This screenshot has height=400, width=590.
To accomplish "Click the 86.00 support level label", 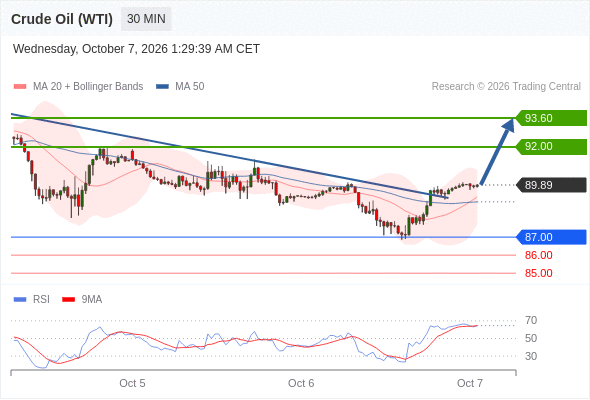I will point(538,255).
